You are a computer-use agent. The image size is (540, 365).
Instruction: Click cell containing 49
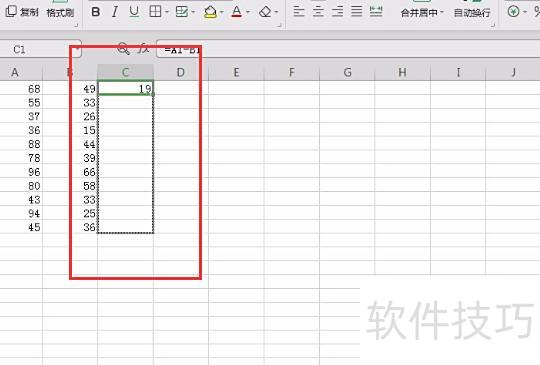70,88
